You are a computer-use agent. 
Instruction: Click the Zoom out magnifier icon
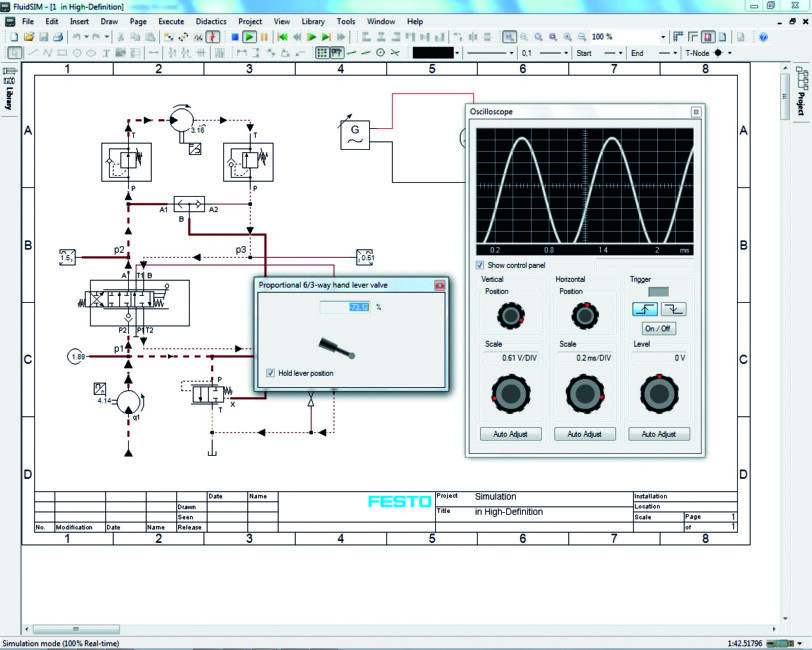click(x=582, y=37)
